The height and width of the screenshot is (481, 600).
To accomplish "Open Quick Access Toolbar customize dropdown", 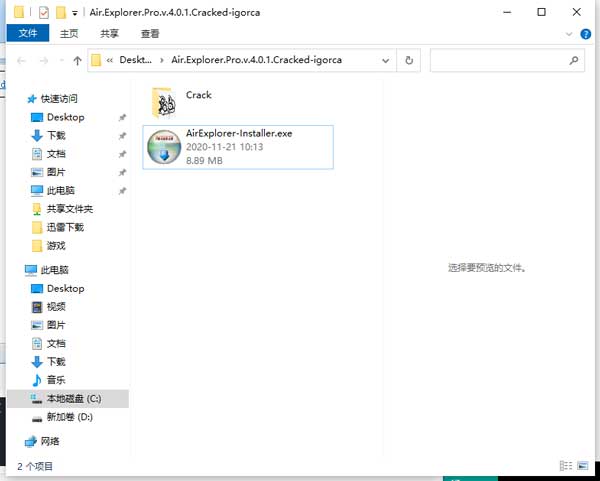I will 75,13.
